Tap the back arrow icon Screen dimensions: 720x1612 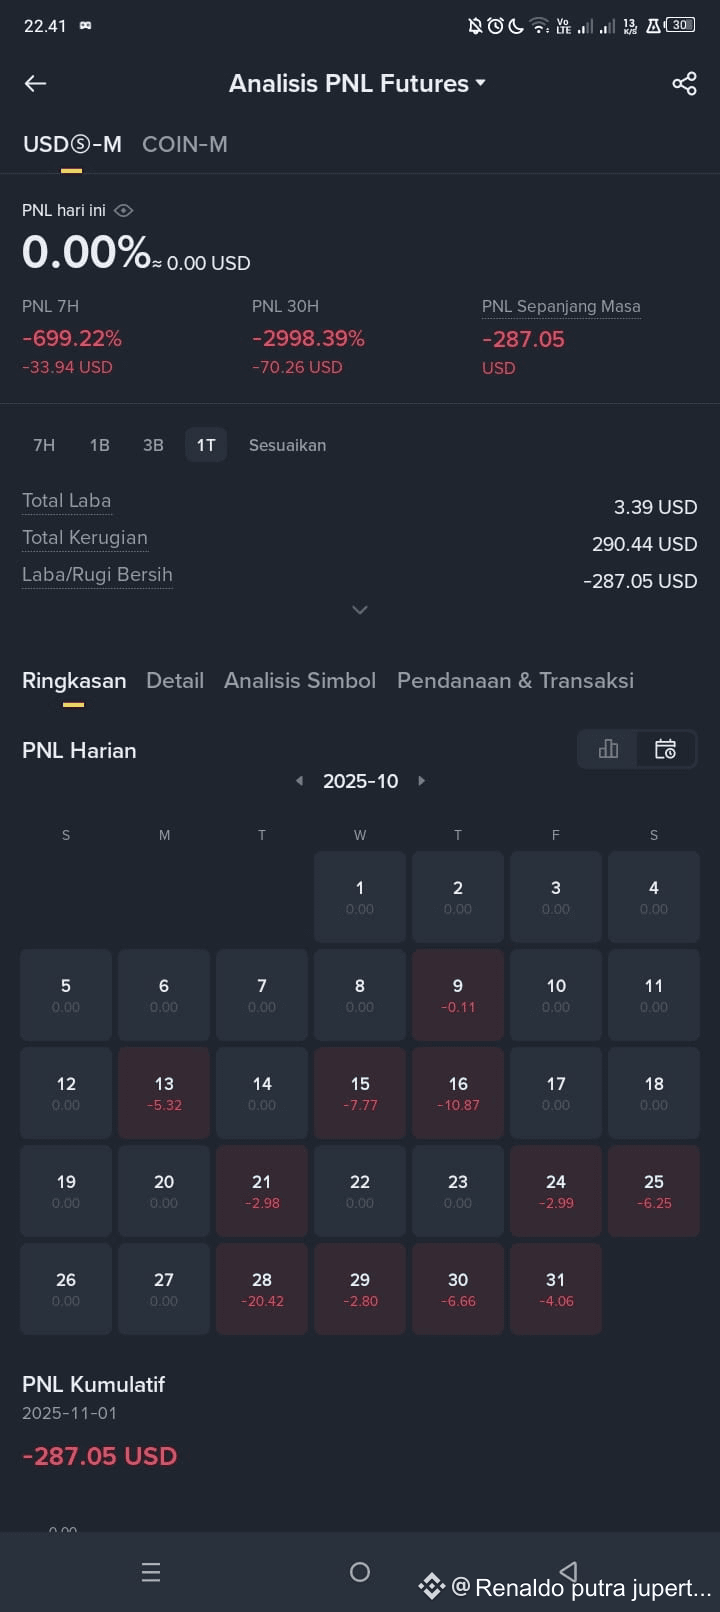coord(35,84)
